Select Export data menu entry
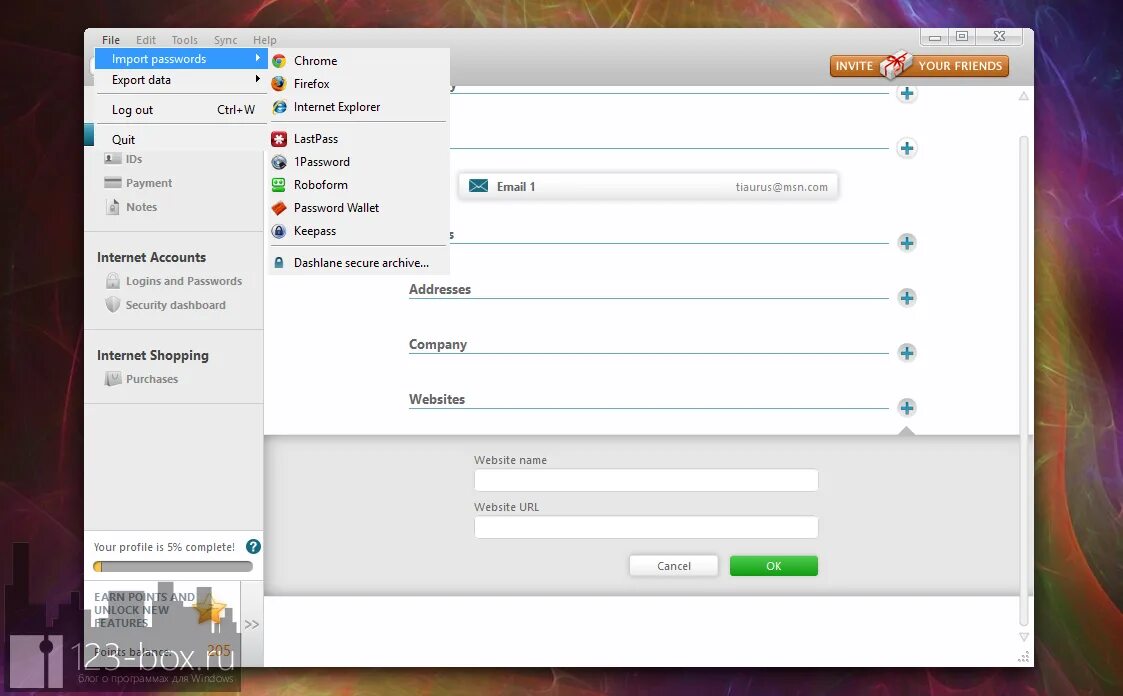The image size is (1123, 696). (x=181, y=79)
